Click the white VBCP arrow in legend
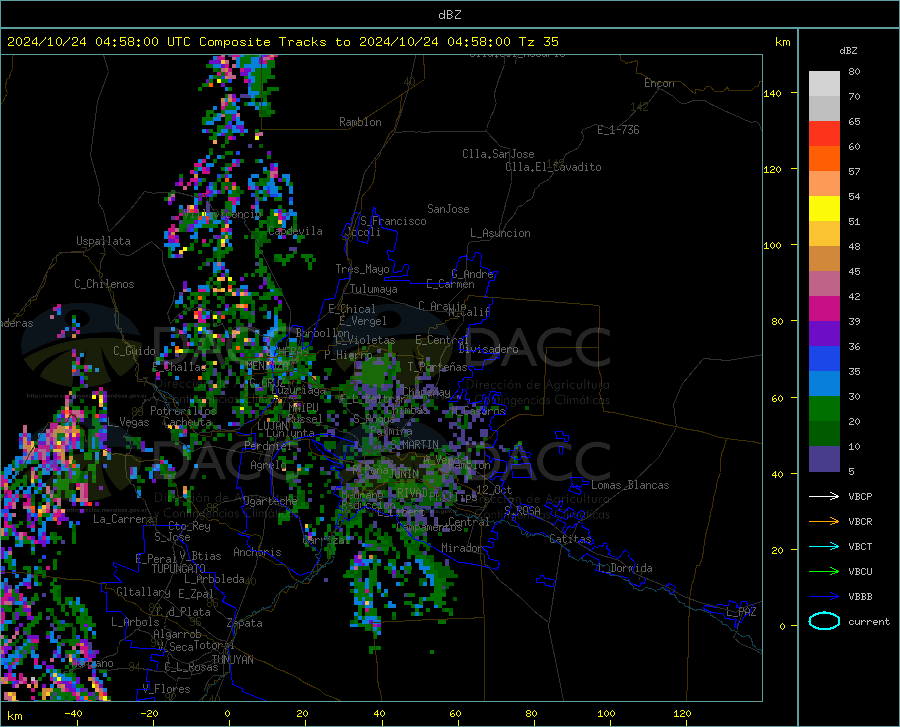 coord(824,496)
